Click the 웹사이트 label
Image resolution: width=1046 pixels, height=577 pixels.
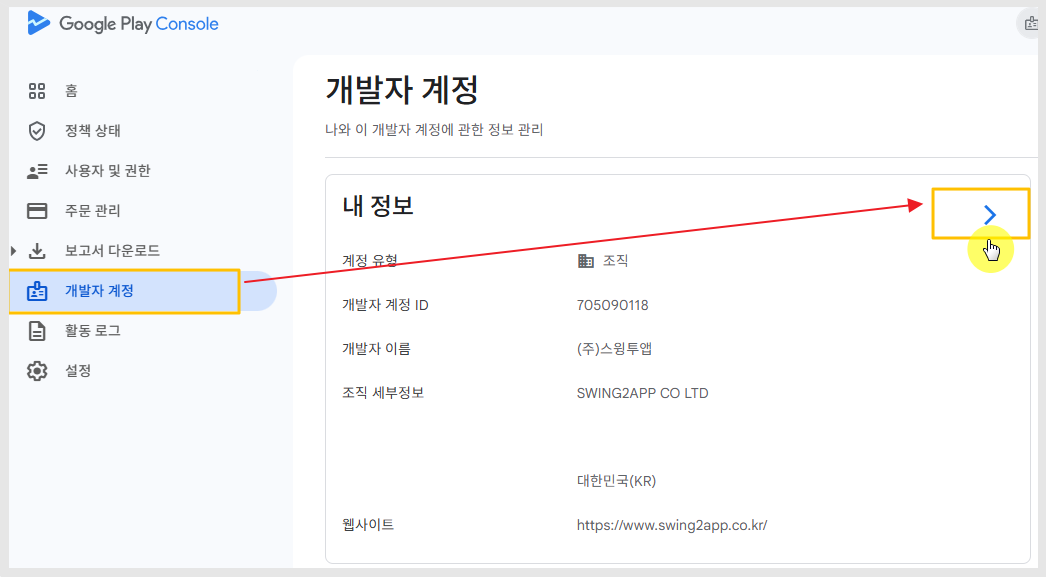pos(368,525)
